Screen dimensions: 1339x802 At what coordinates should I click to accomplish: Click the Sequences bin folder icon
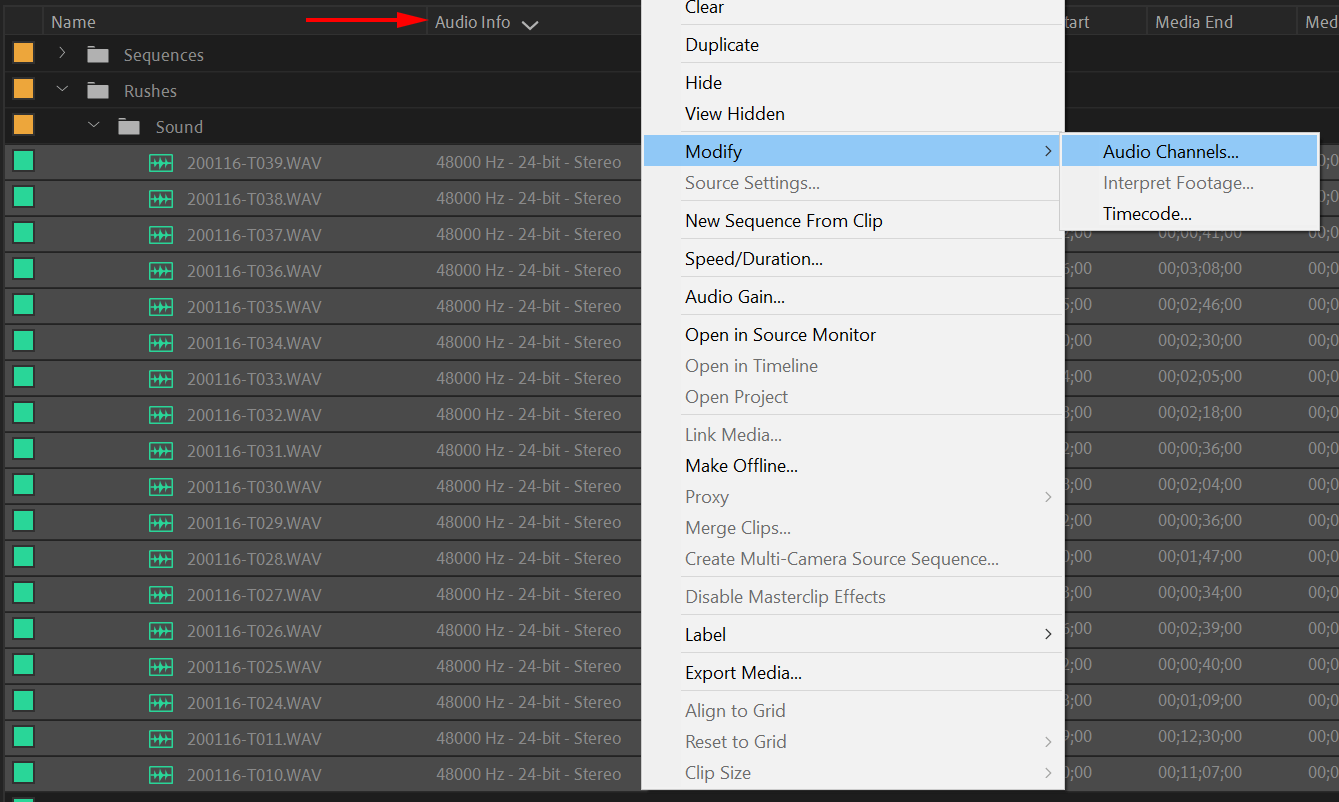point(96,54)
